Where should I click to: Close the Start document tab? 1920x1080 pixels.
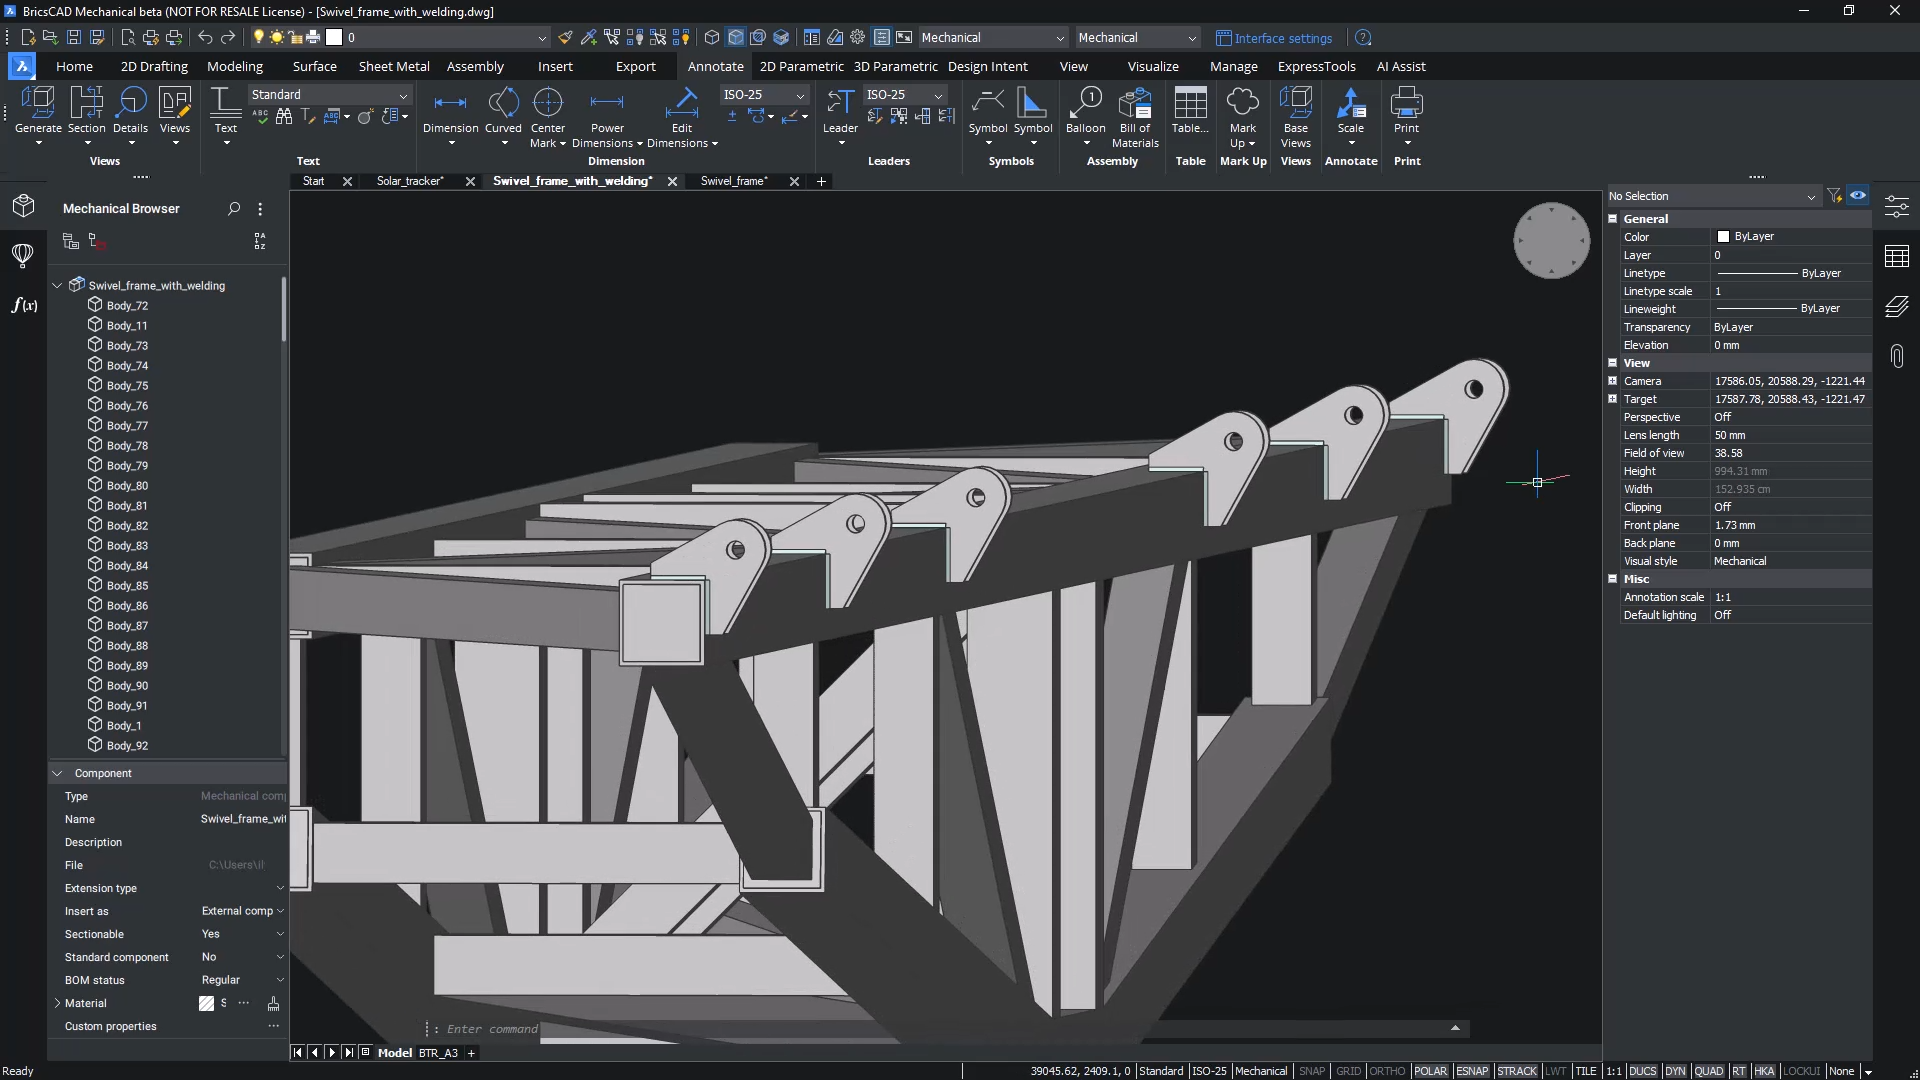(347, 181)
